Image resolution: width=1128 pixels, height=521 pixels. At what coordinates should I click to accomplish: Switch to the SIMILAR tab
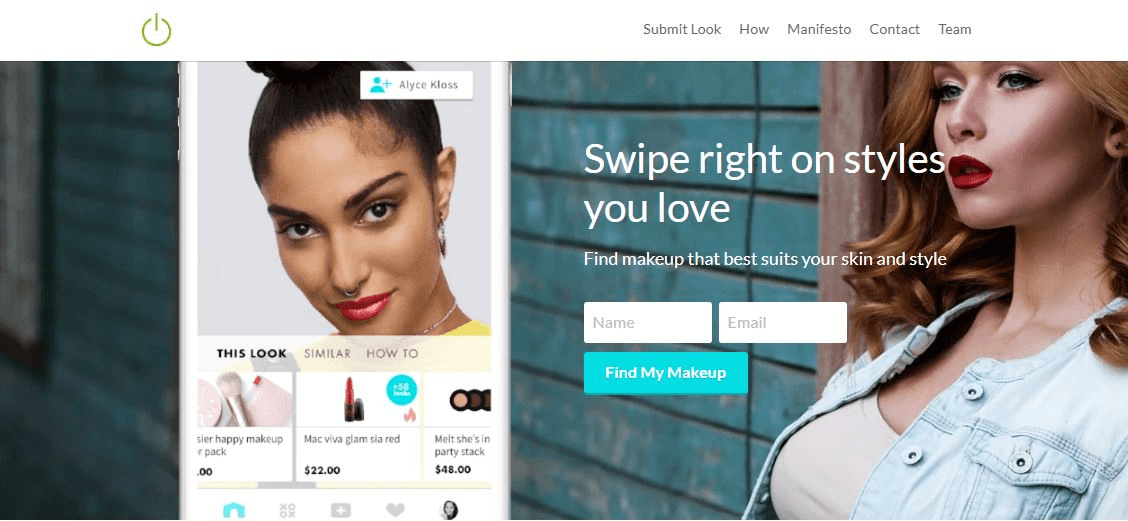[x=327, y=353]
